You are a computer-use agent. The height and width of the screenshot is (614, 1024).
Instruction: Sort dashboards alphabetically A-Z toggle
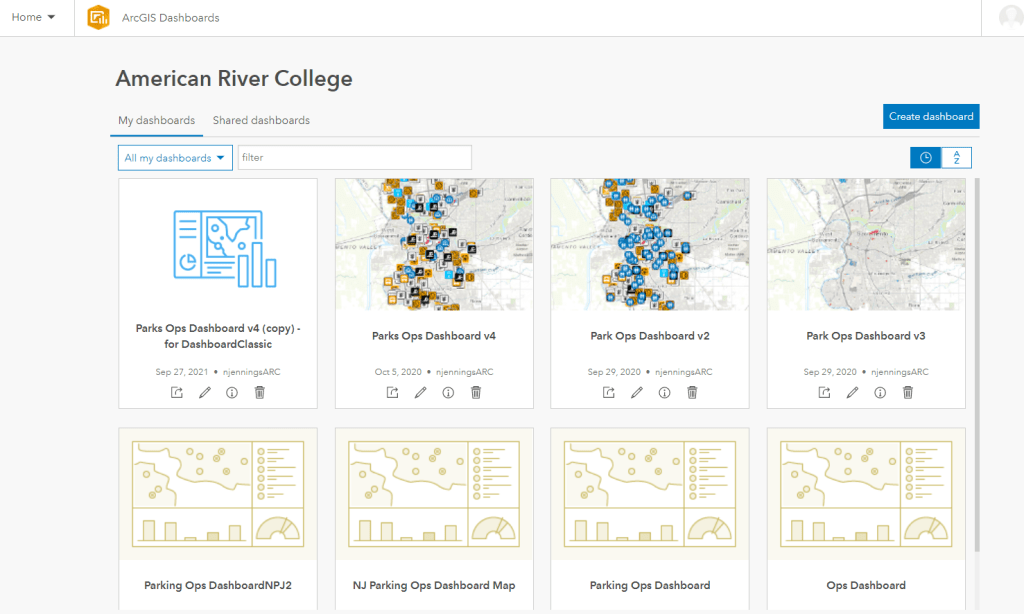pyautogui.click(x=956, y=158)
